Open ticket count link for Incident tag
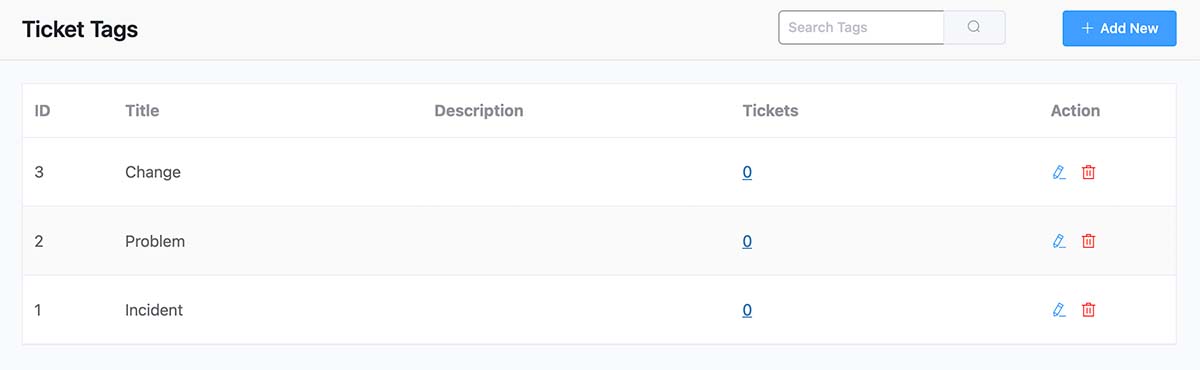Viewport: 1200px width, 370px height. [747, 310]
